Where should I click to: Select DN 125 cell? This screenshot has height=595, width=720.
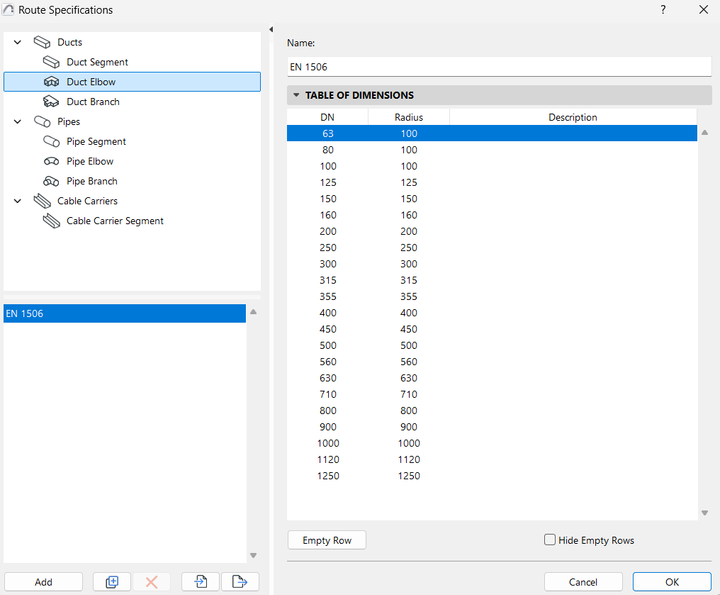point(328,182)
